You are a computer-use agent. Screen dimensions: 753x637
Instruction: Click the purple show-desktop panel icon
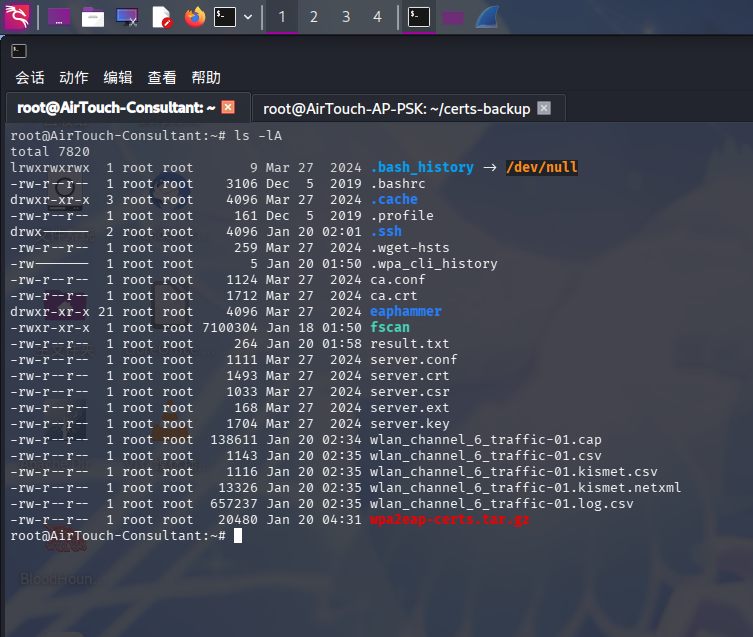(59, 17)
